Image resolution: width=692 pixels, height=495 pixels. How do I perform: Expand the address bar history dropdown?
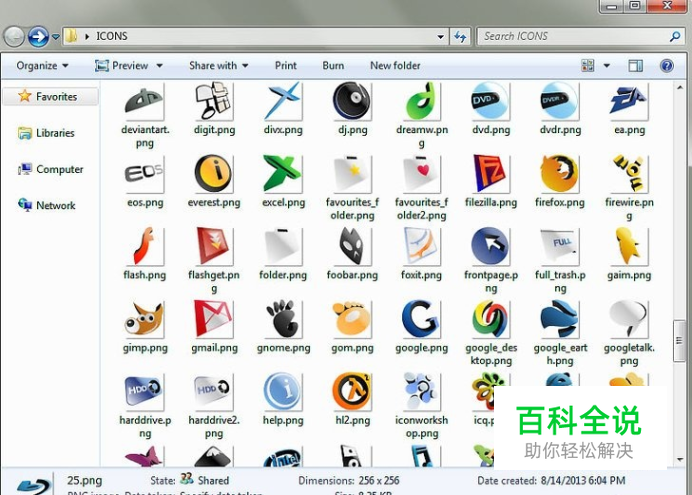(x=440, y=37)
